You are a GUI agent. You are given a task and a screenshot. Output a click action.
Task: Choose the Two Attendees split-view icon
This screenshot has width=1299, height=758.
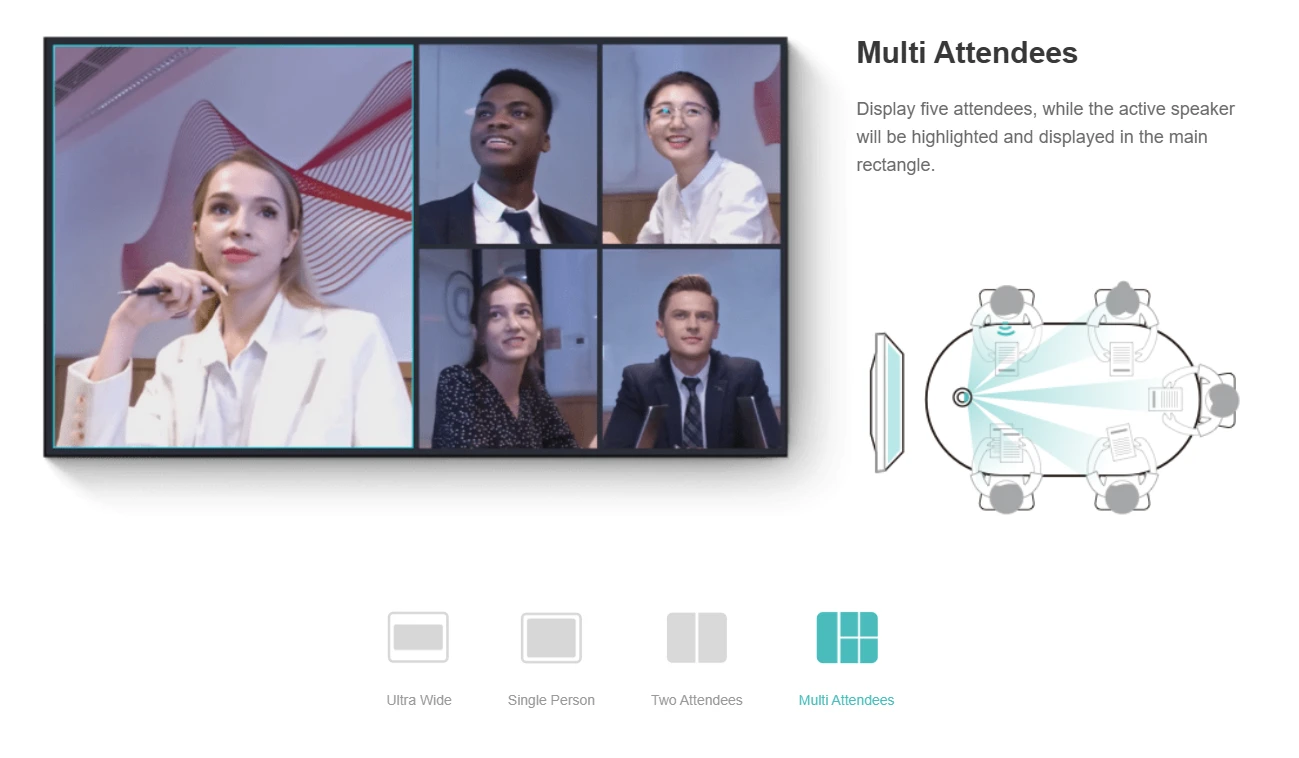tap(697, 637)
